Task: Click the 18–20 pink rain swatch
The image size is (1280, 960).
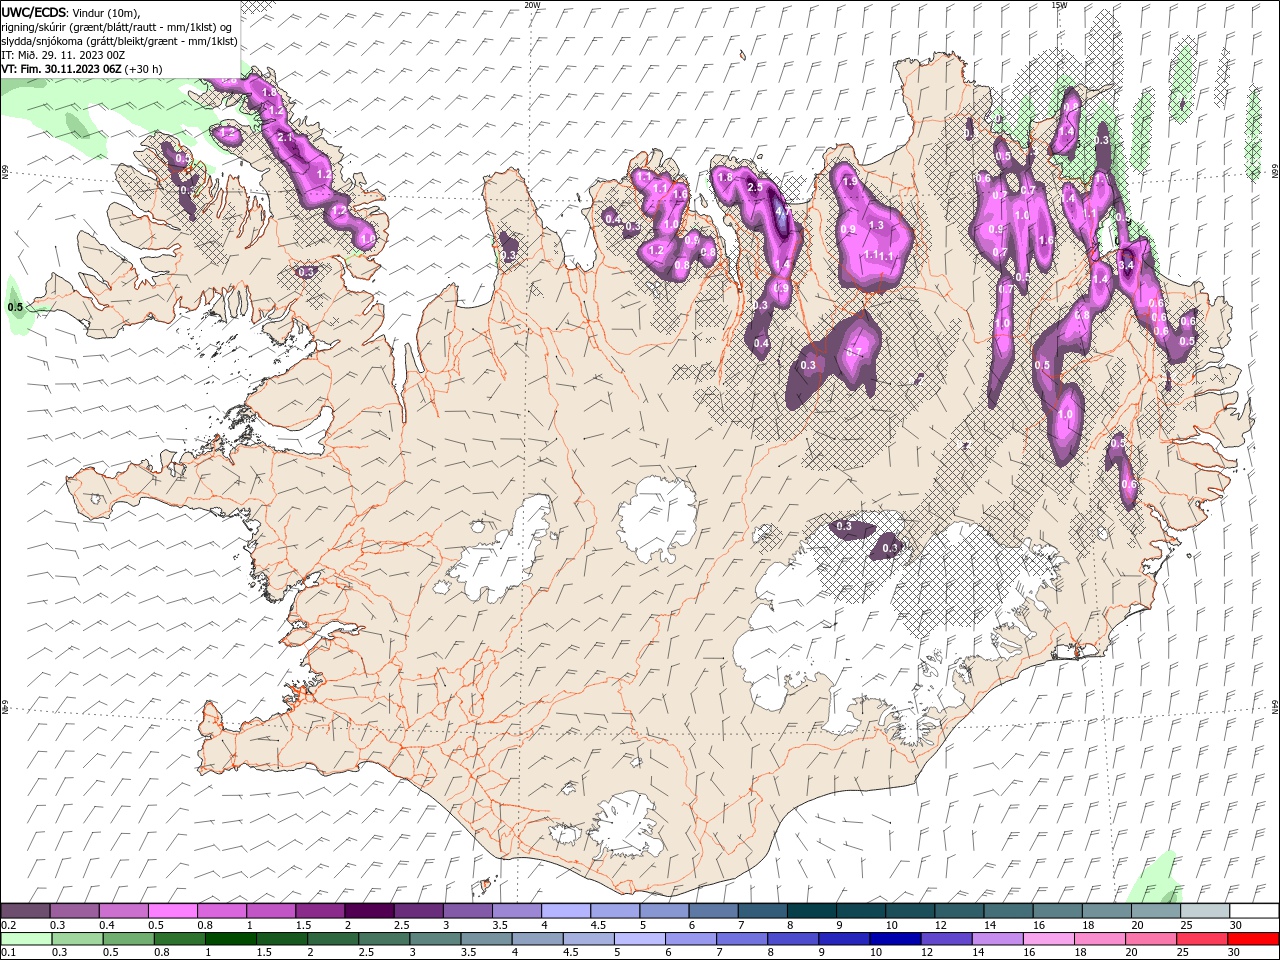Action: (x=1099, y=939)
